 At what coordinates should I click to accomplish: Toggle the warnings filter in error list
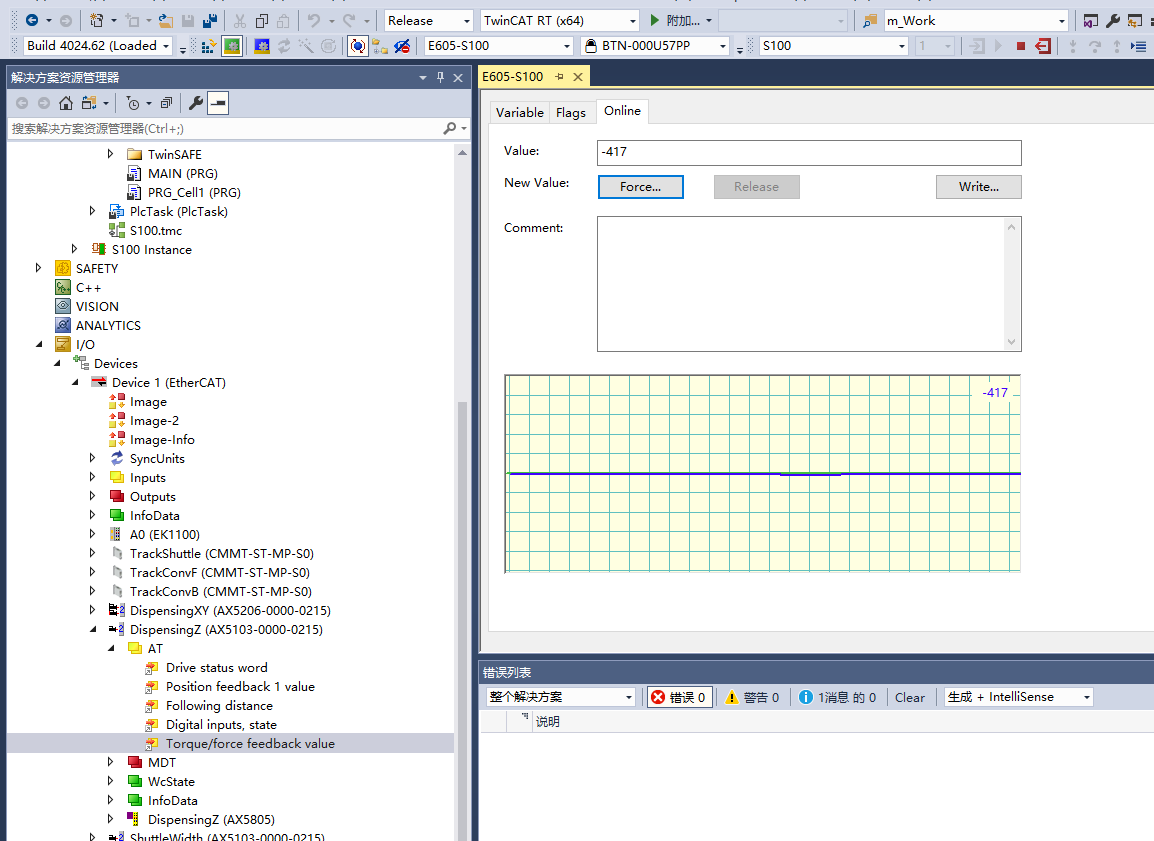tap(751, 697)
